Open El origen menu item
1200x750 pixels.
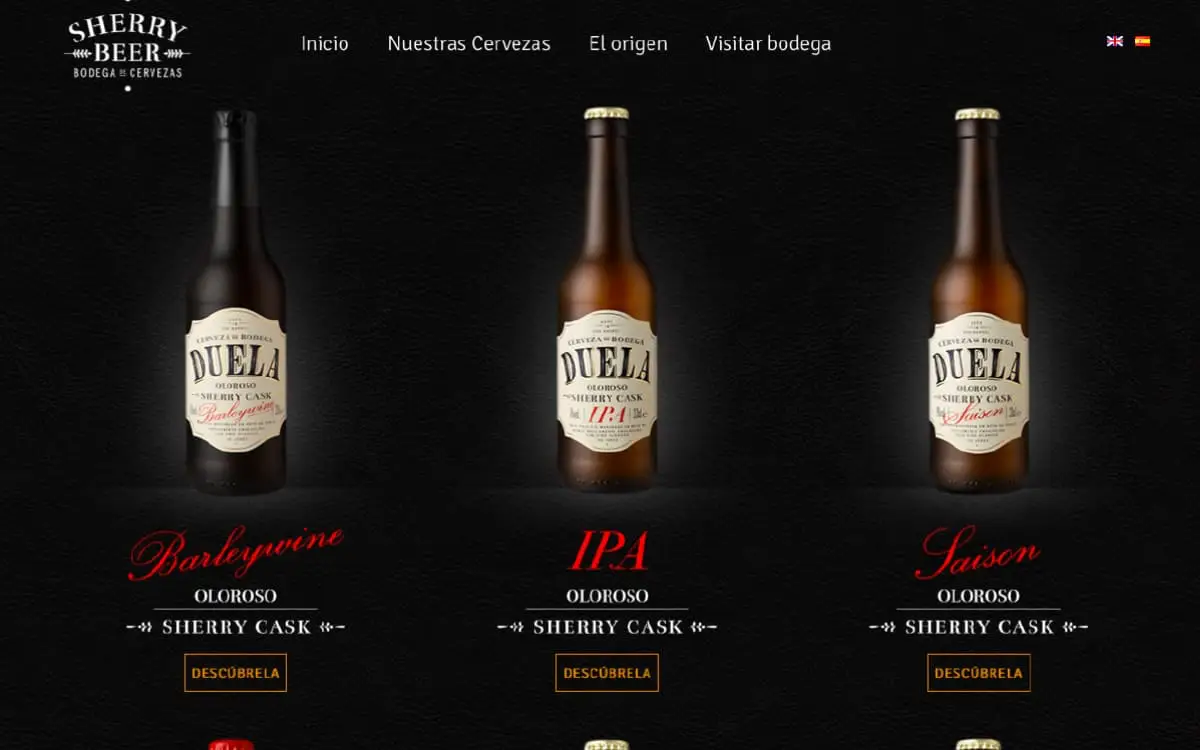tap(628, 44)
